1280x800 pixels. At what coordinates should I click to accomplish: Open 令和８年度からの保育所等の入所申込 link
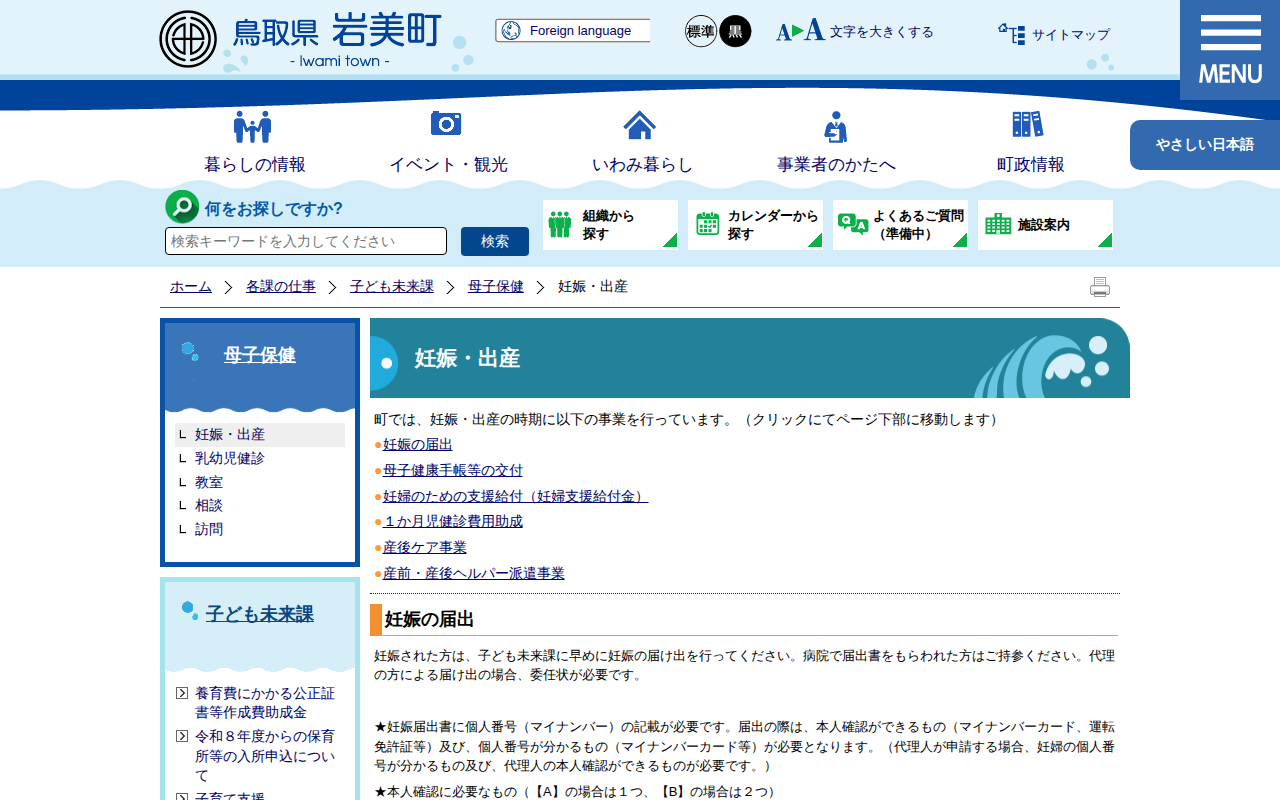[265, 756]
